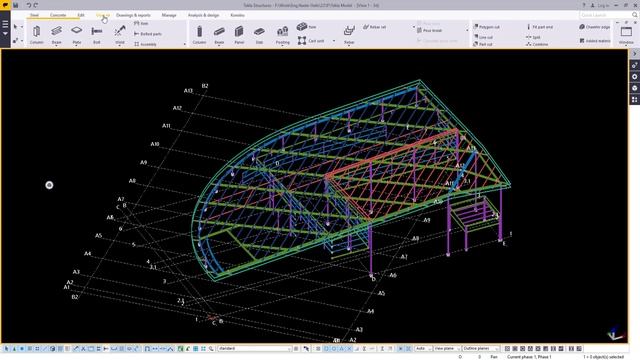Click the concrete Column tool
This screenshot has height=360, width=640.
click(x=199, y=35)
